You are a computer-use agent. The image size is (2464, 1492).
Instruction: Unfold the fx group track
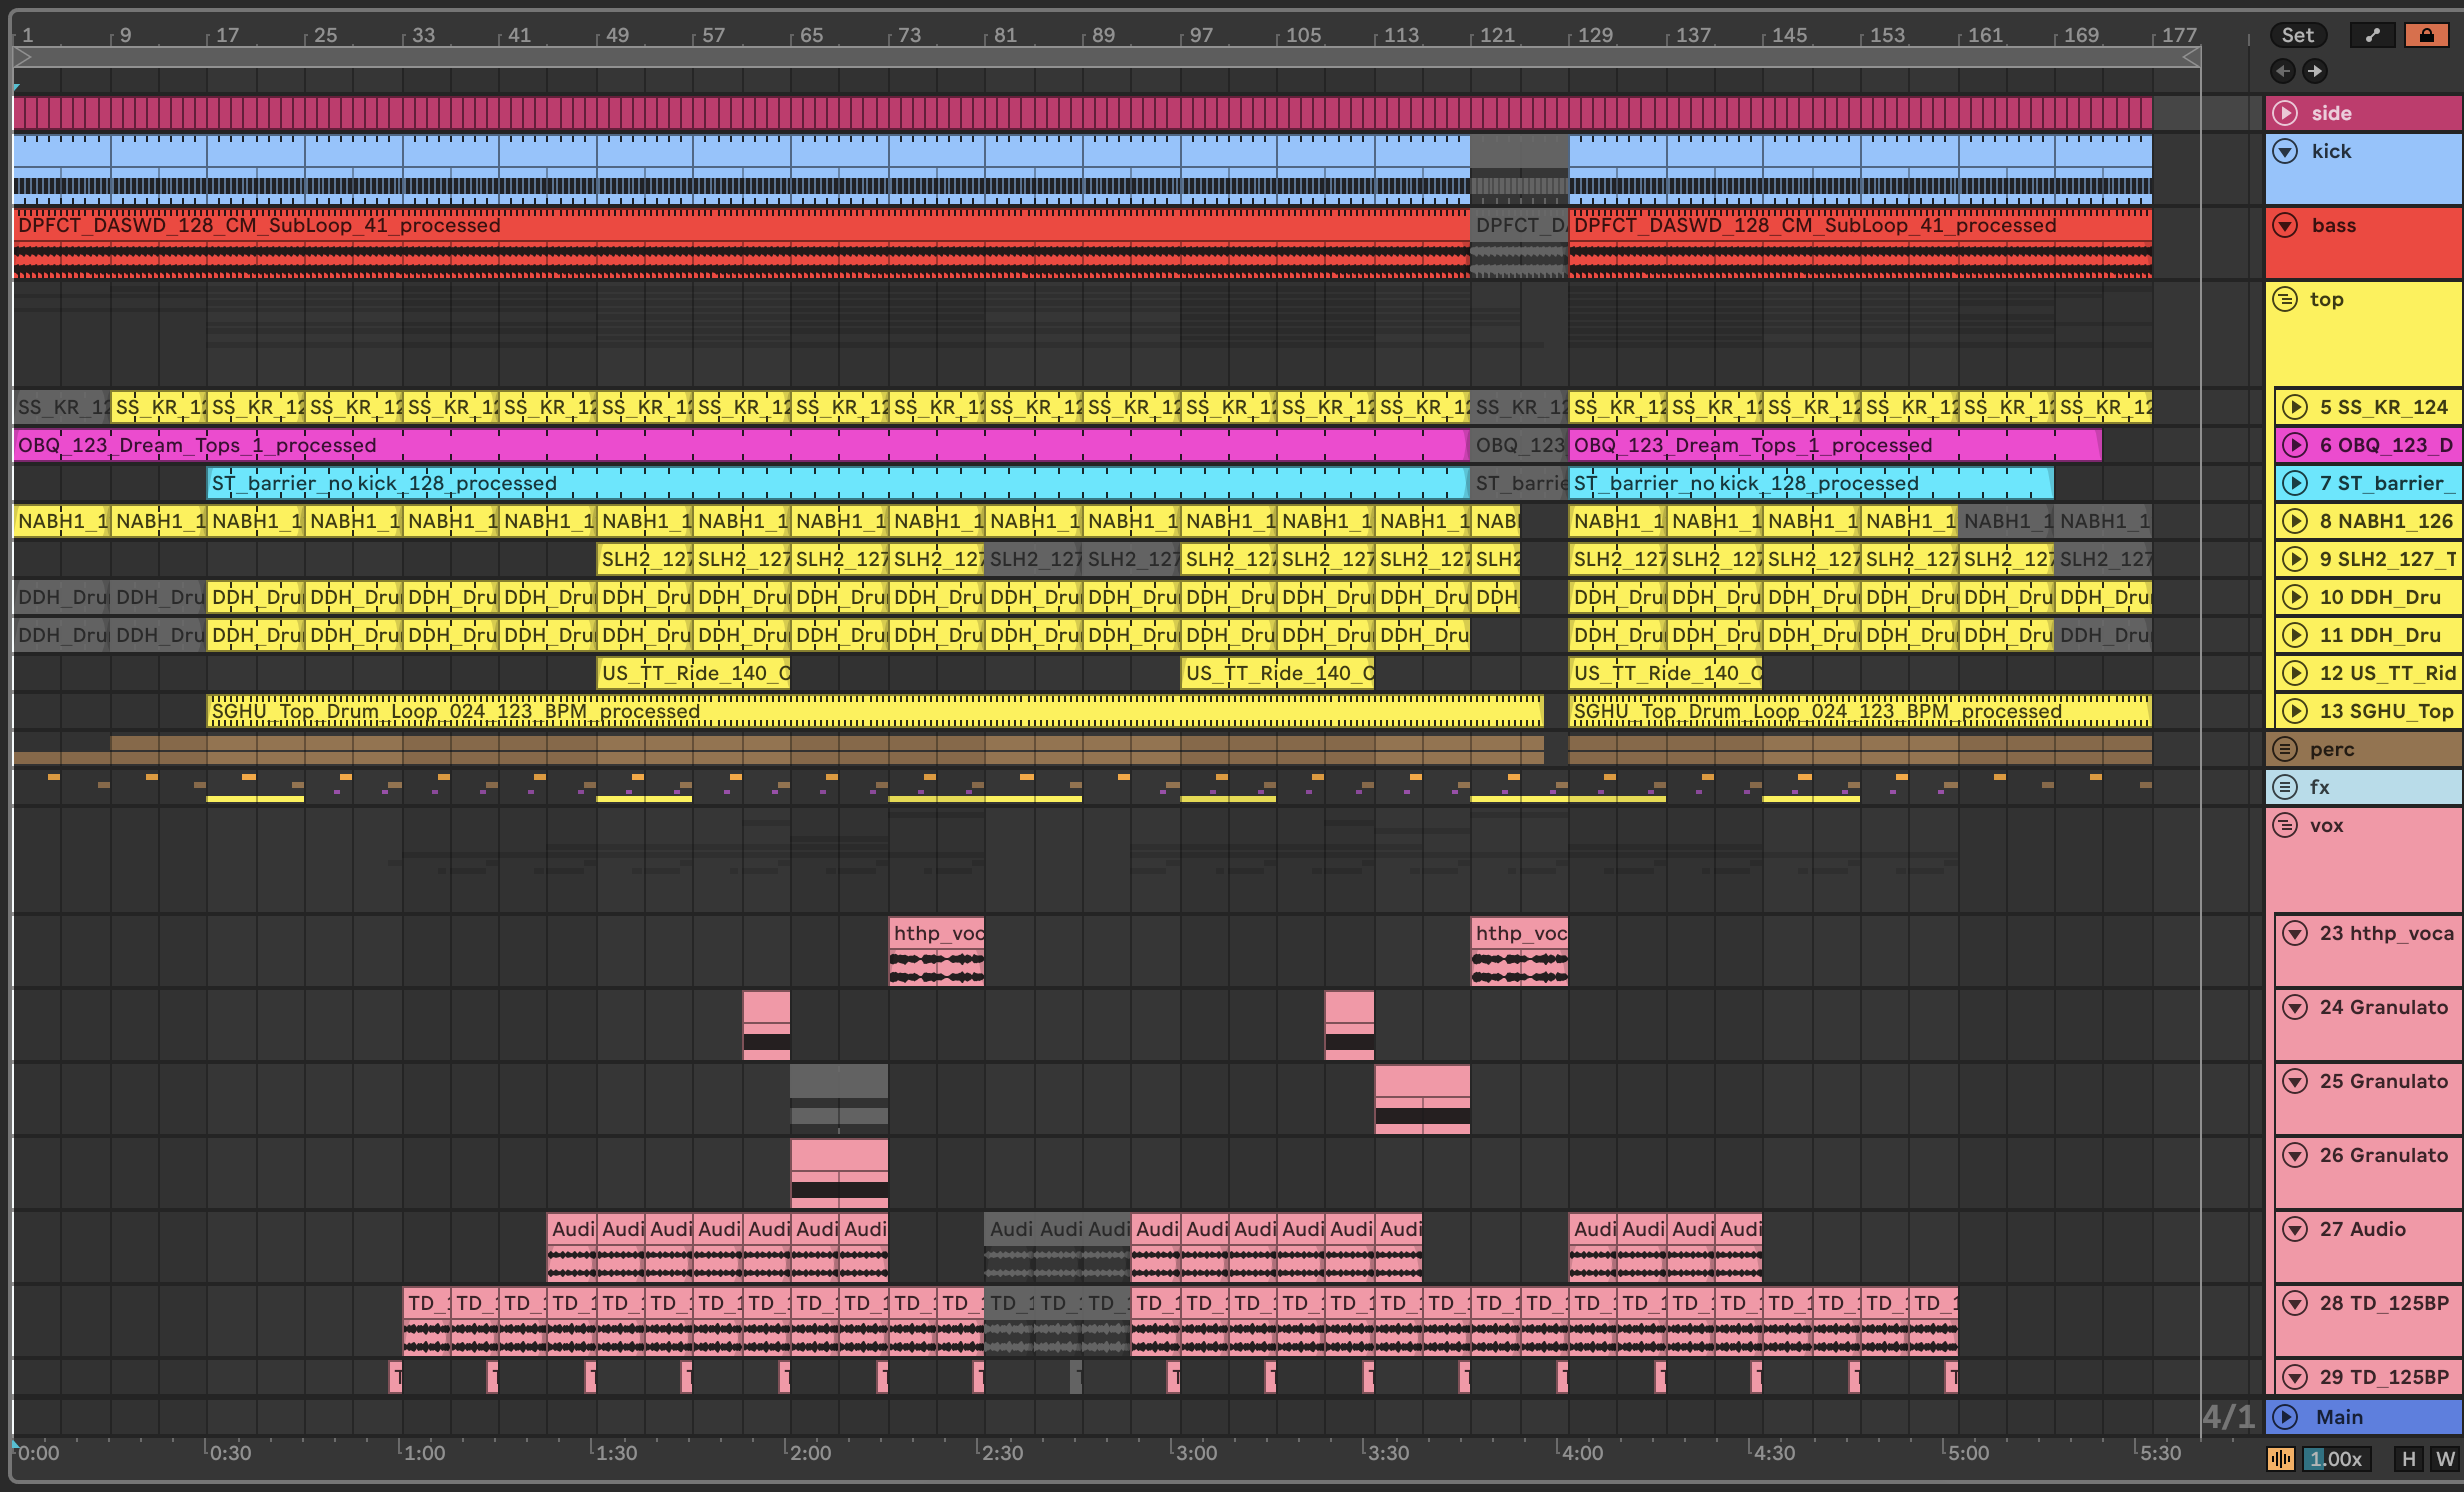2285,787
